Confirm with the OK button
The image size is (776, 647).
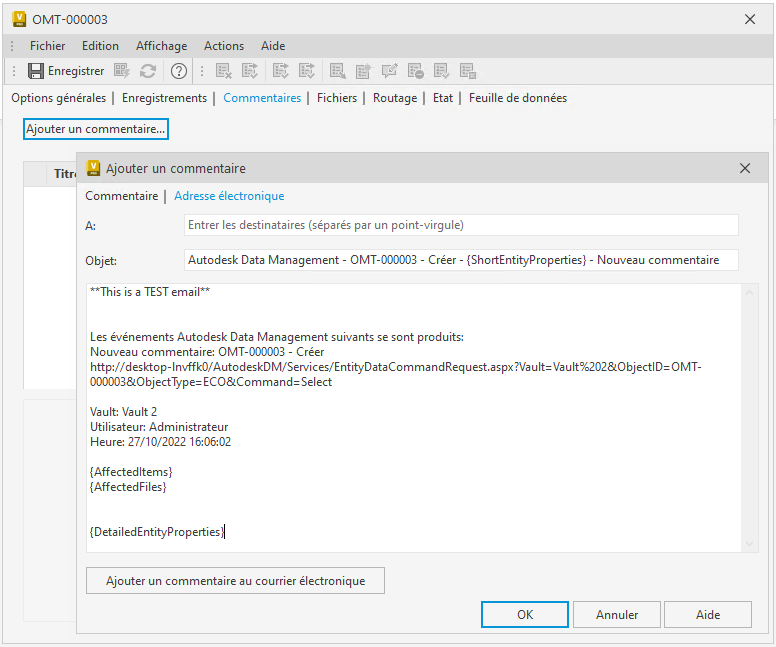[525, 614]
